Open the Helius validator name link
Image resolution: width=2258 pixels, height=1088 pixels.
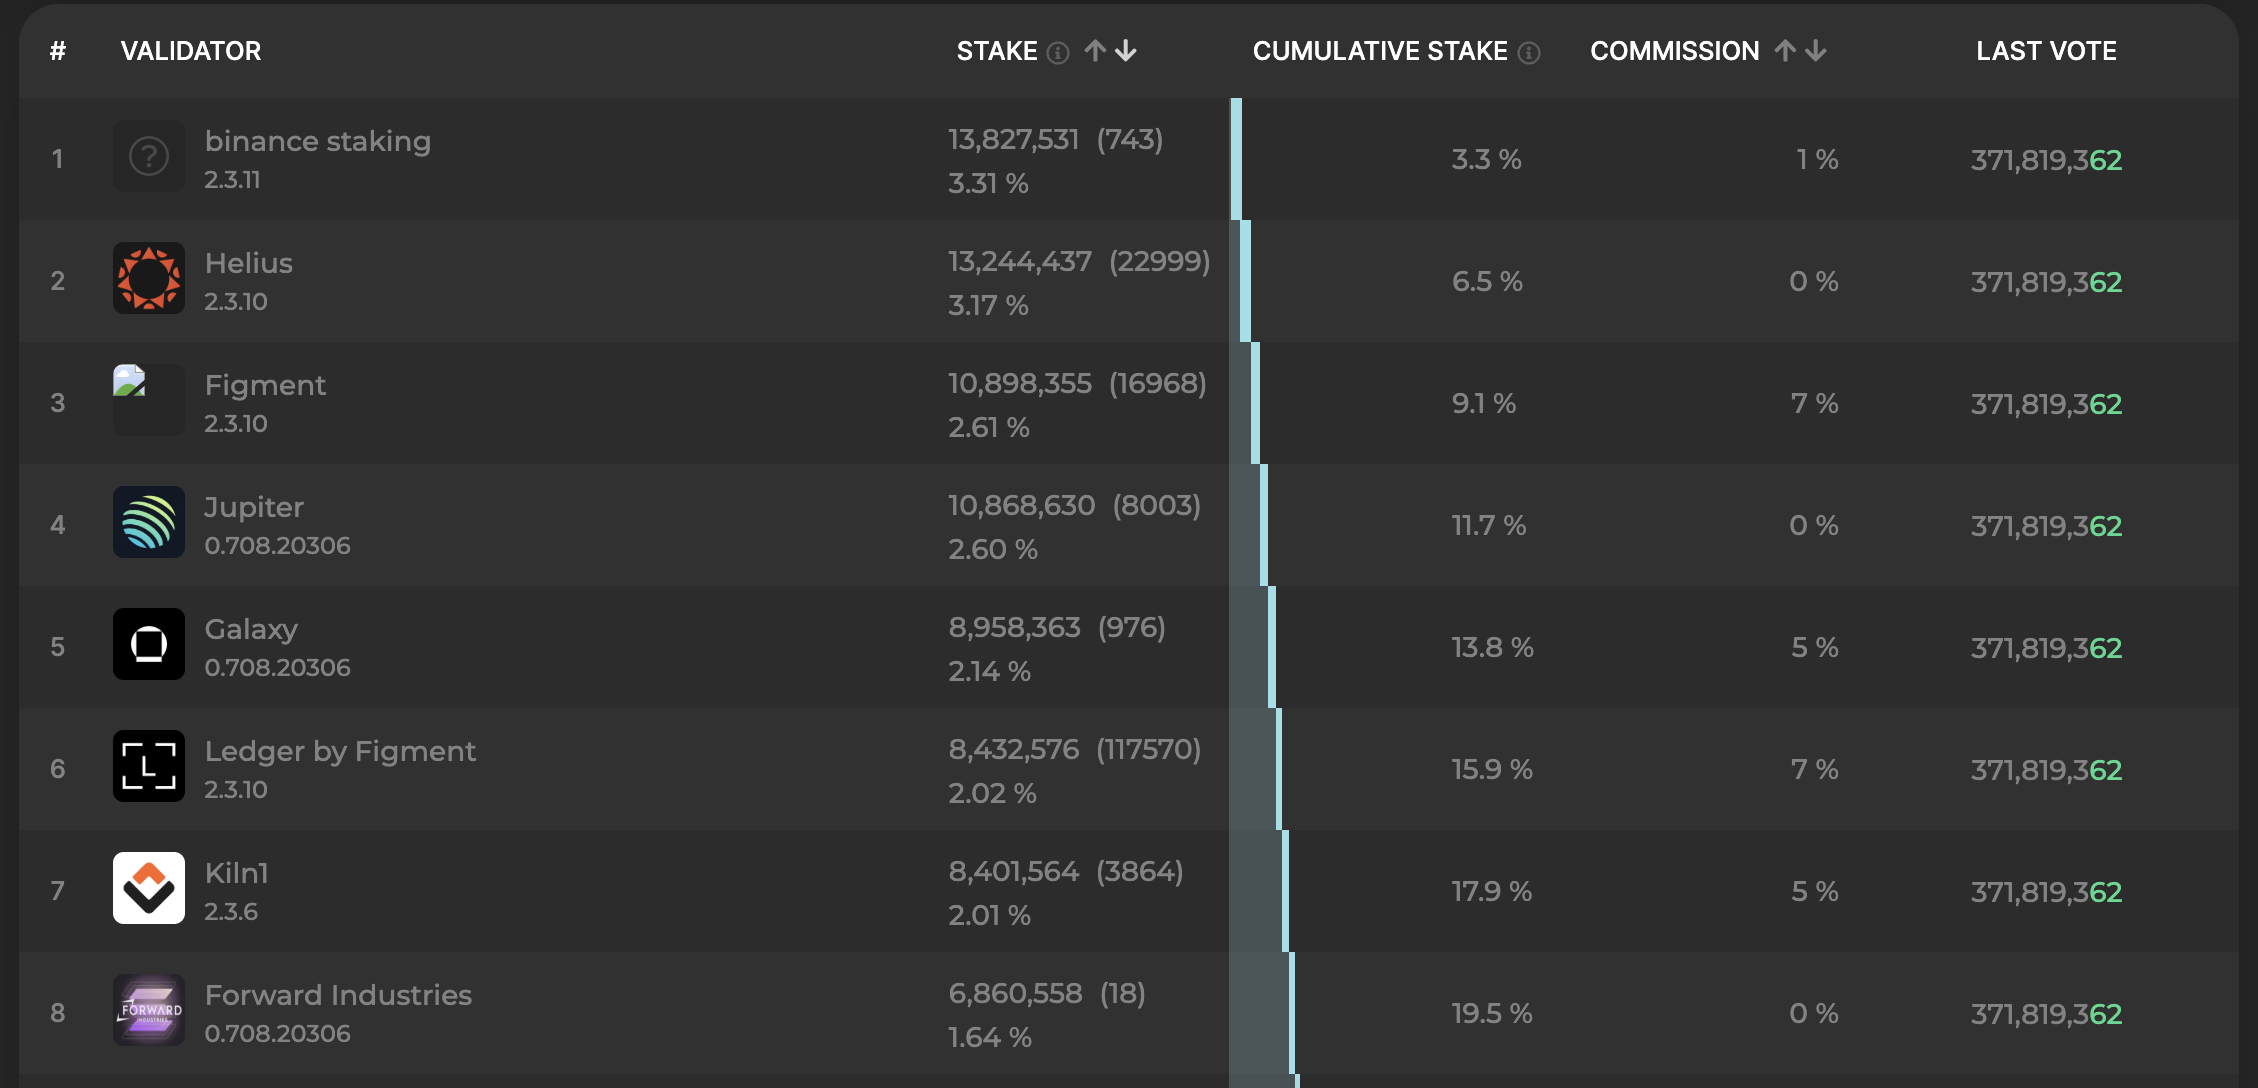[x=248, y=263]
